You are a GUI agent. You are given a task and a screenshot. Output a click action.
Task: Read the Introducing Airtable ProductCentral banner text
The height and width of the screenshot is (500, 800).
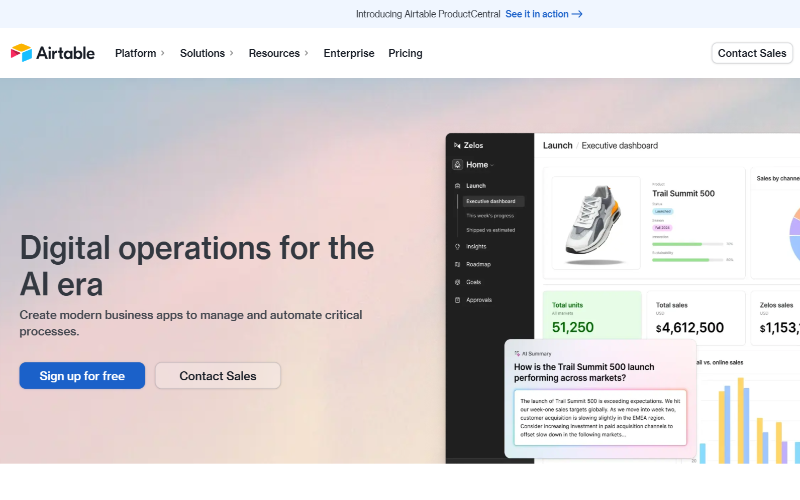[428, 14]
